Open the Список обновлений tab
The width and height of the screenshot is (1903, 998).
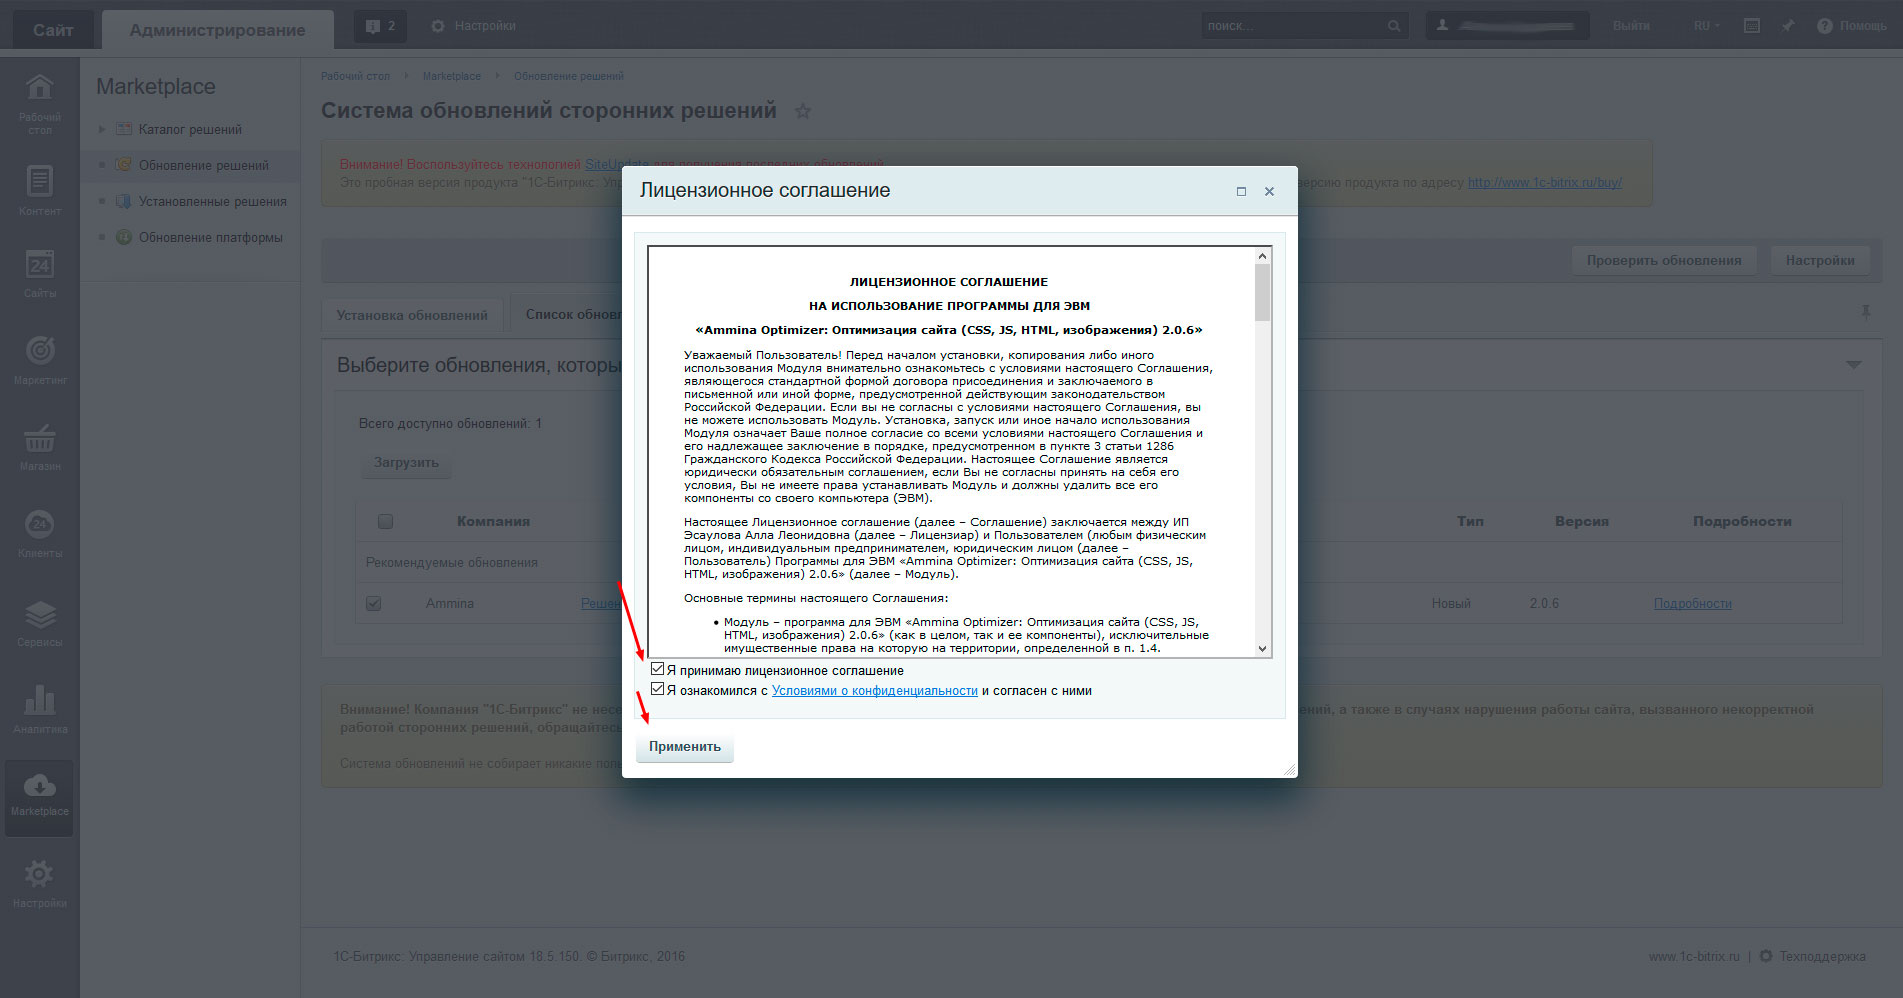pyautogui.click(x=572, y=314)
